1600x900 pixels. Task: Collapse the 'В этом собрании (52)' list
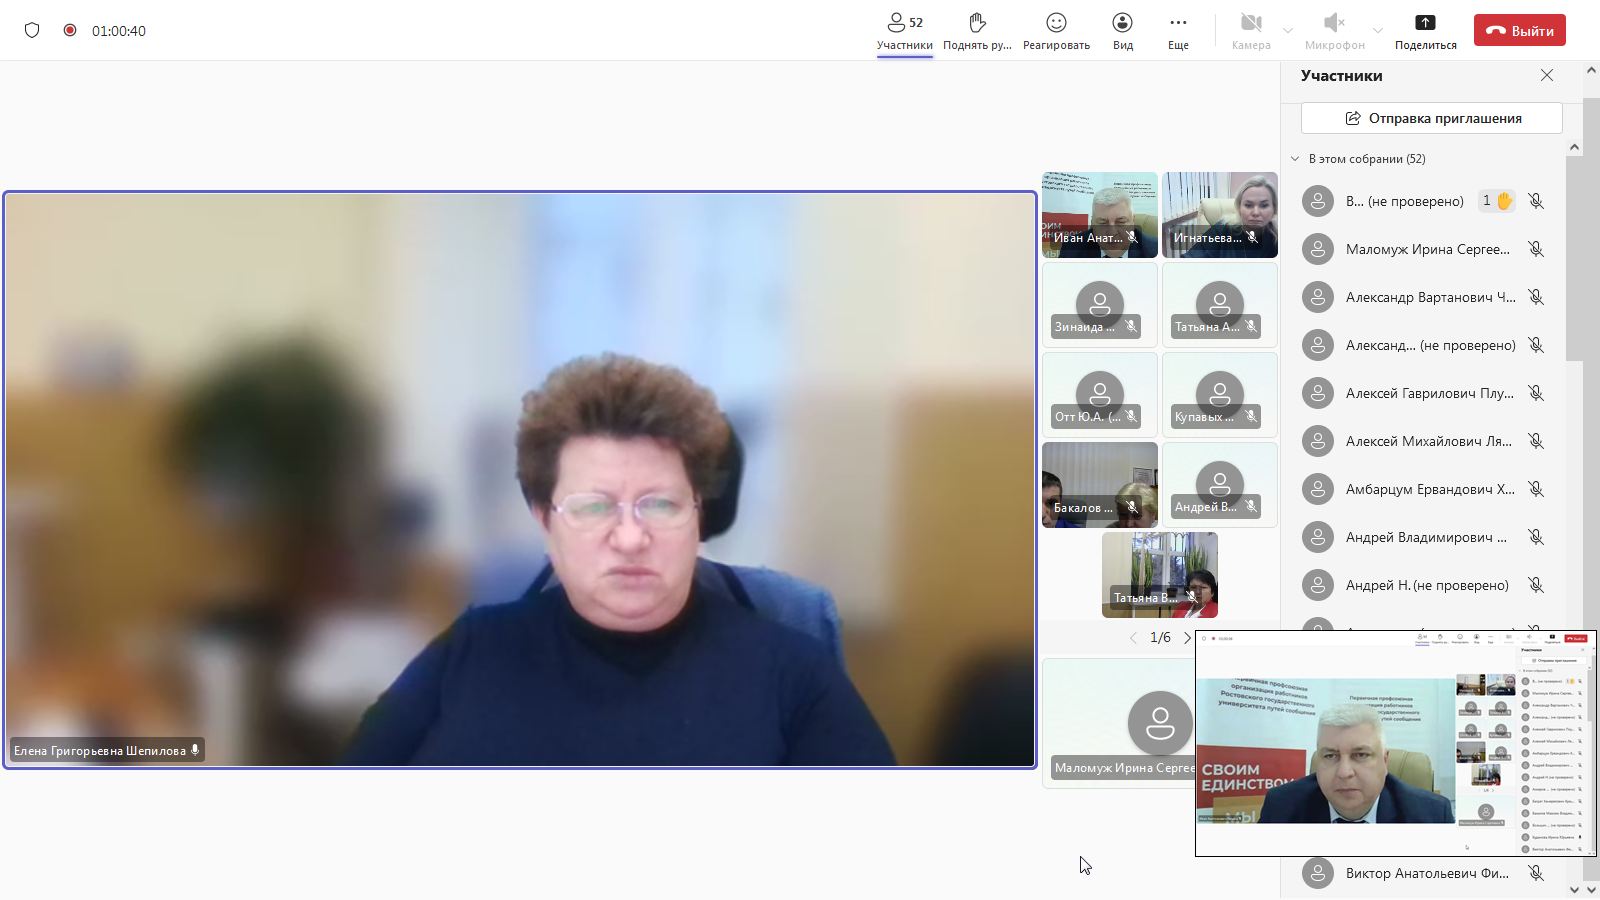(1295, 159)
